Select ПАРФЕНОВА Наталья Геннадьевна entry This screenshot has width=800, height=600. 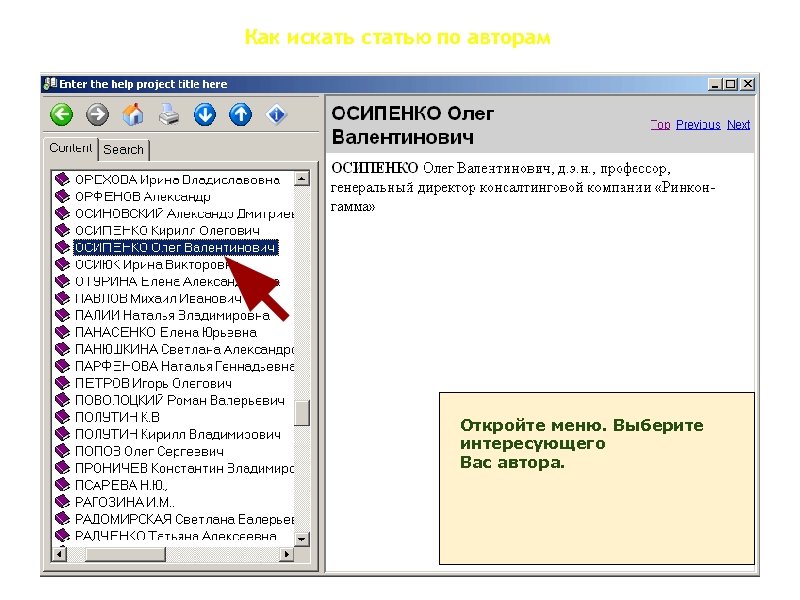185,366
